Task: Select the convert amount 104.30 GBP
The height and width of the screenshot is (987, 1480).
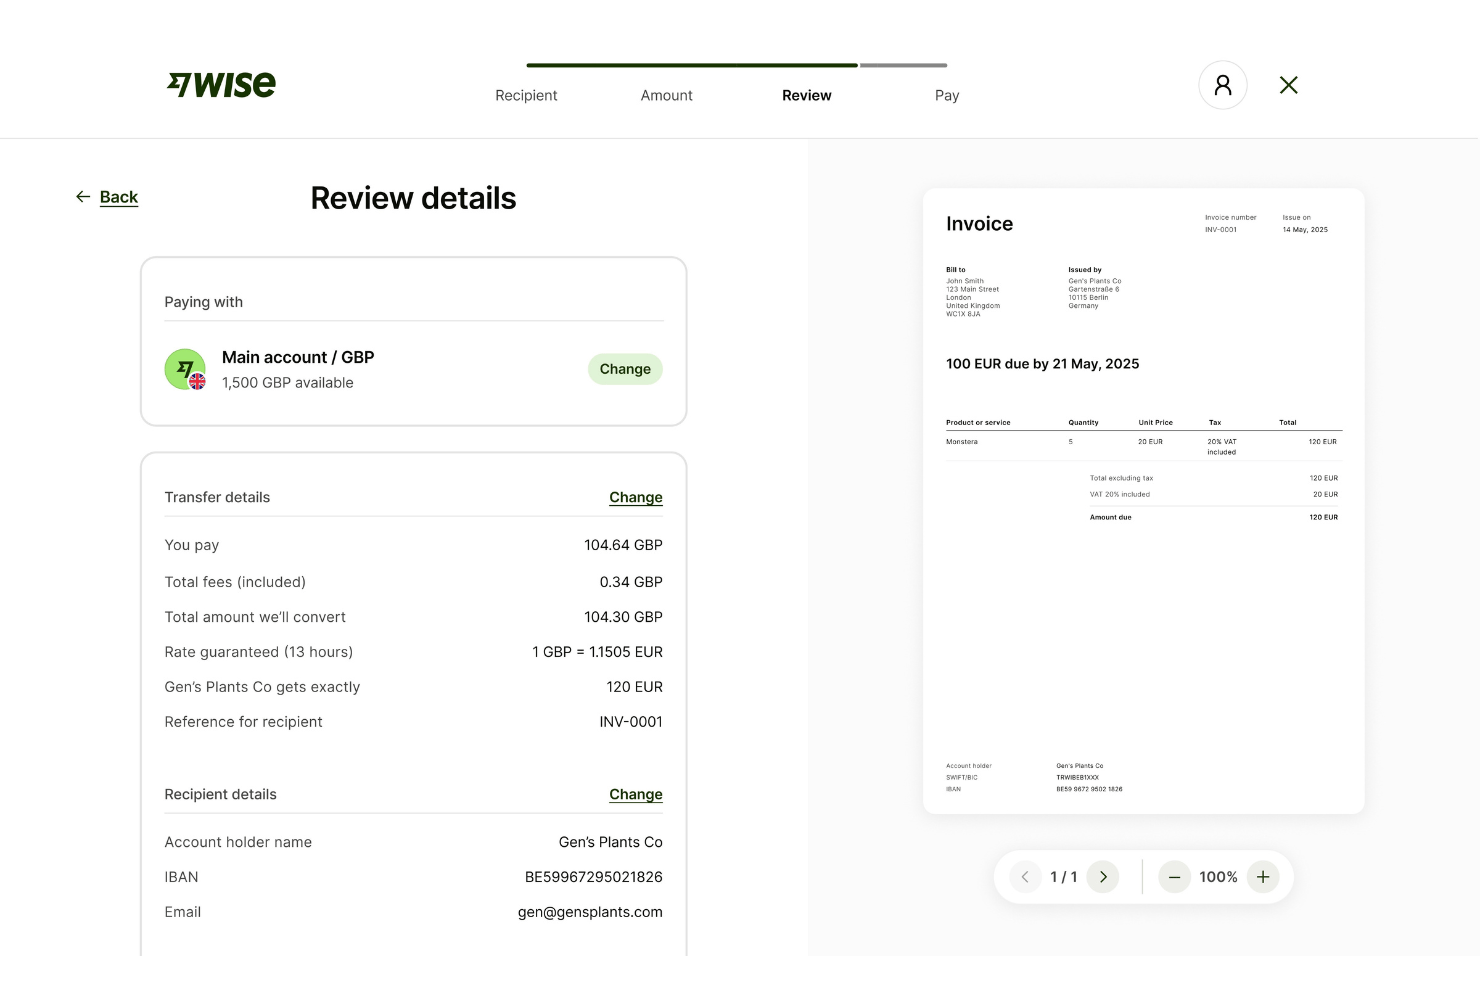Action: [623, 617]
